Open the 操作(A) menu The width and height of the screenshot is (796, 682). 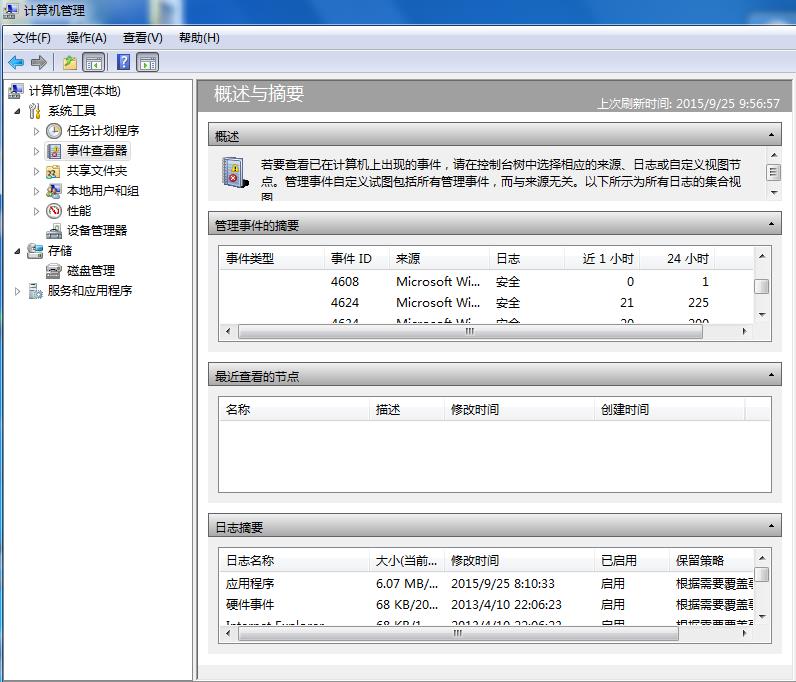point(86,38)
